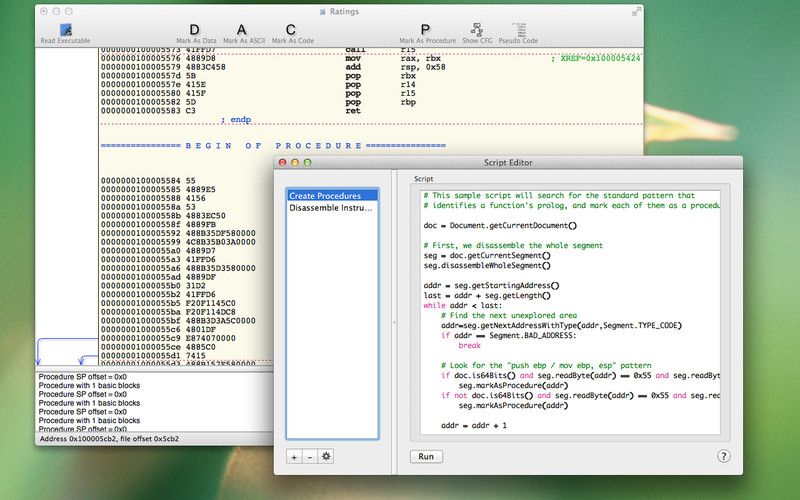800x500 pixels.
Task: Mark selection as Data with D icon
Action: (x=194, y=30)
